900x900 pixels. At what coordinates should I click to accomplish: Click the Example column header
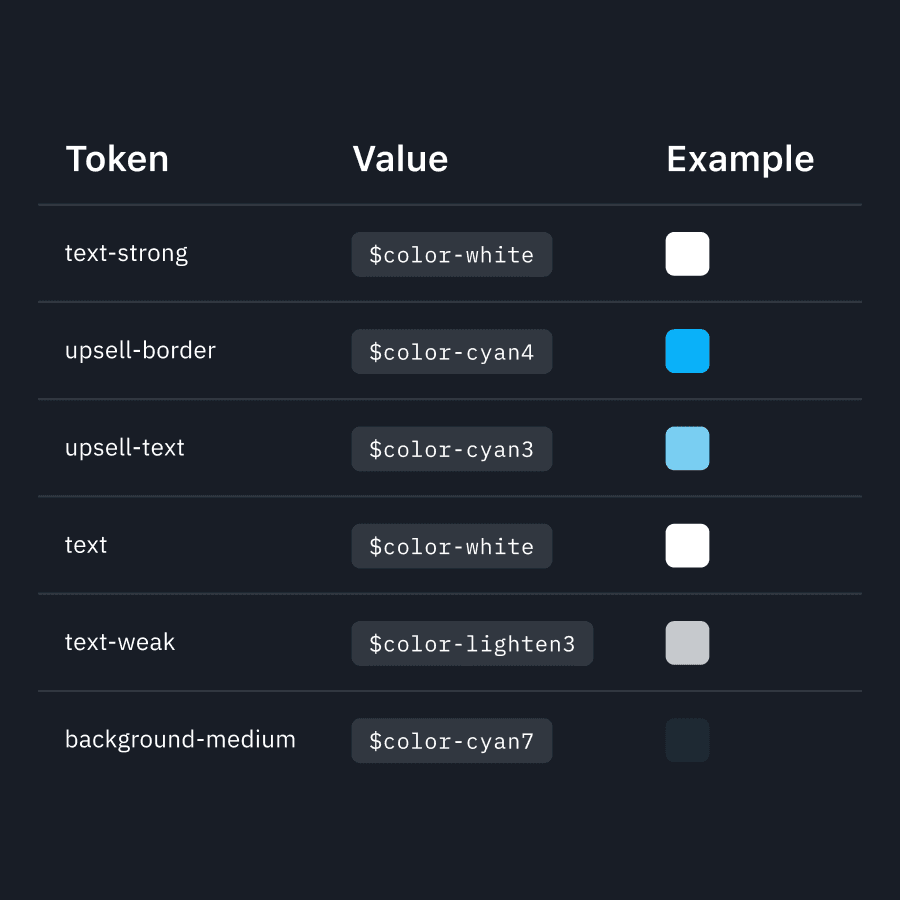pyautogui.click(x=740, y=160)
